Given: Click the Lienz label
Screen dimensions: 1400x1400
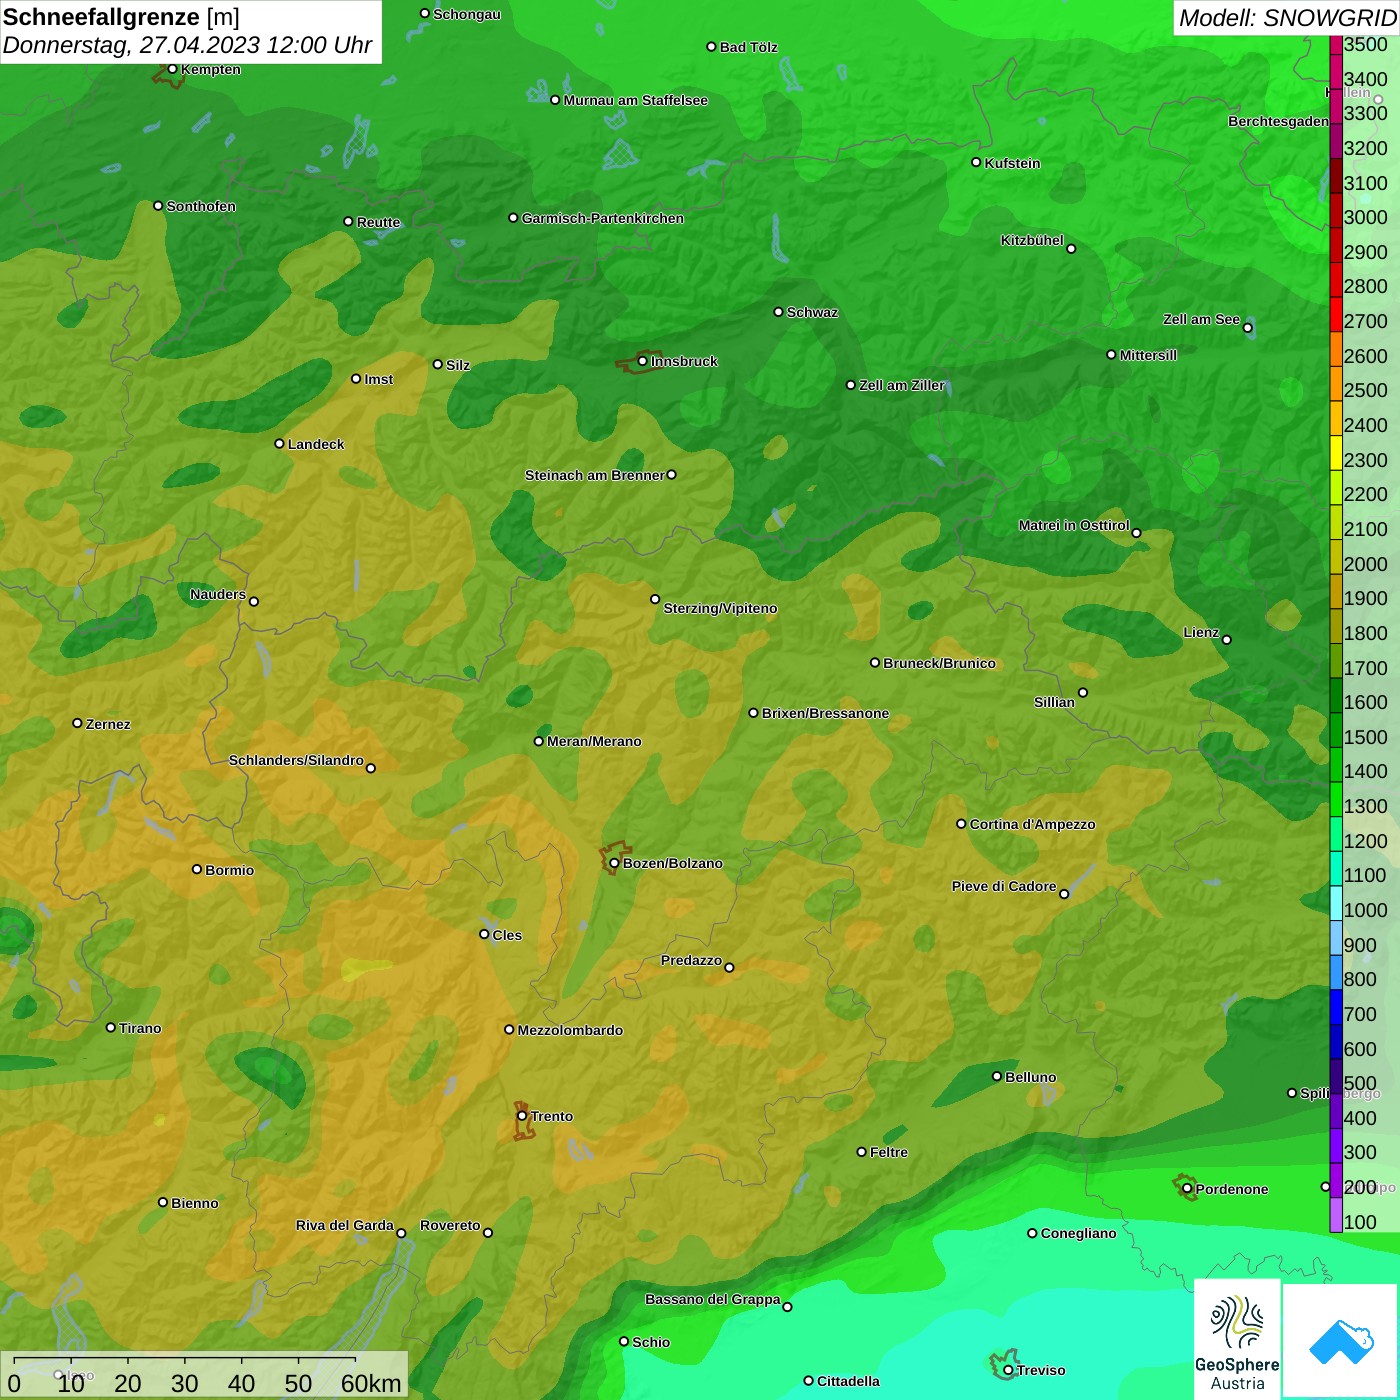Looking at the screenshot, I should pos(1201,632).
